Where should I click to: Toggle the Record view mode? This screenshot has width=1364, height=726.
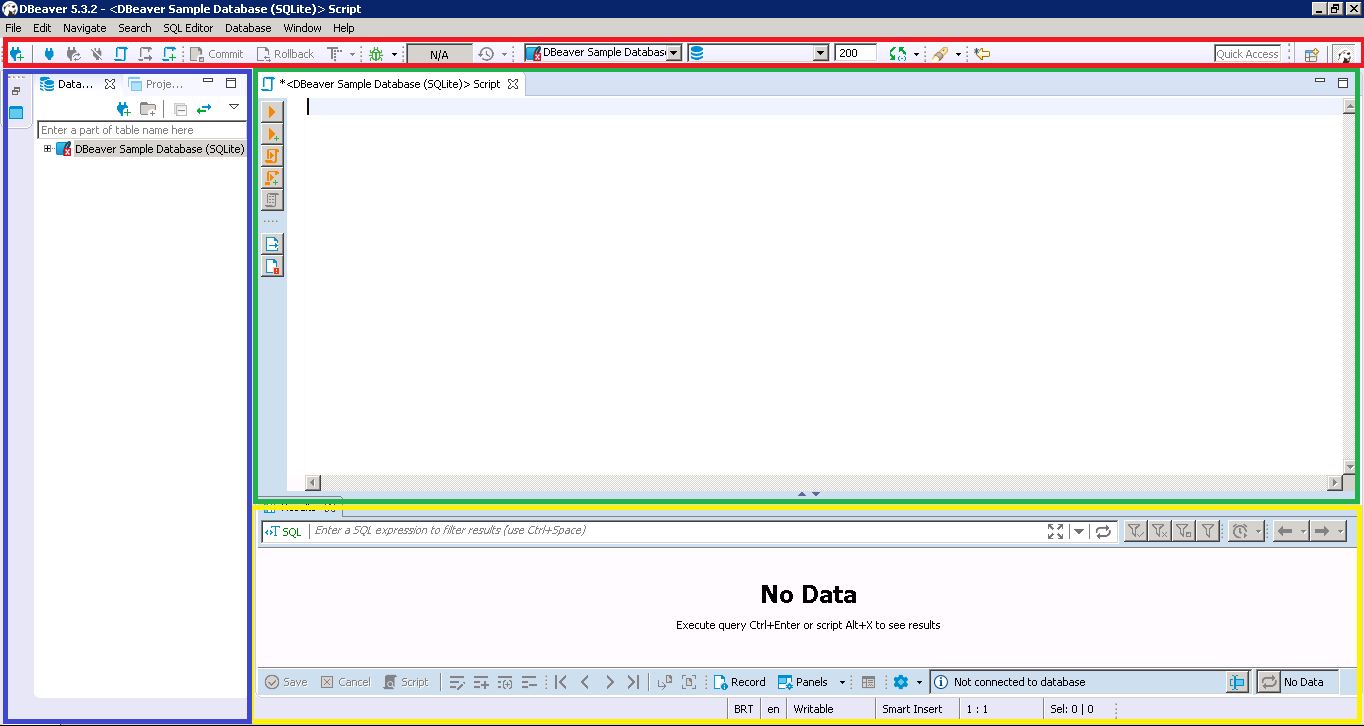click(x=740, y=682)
